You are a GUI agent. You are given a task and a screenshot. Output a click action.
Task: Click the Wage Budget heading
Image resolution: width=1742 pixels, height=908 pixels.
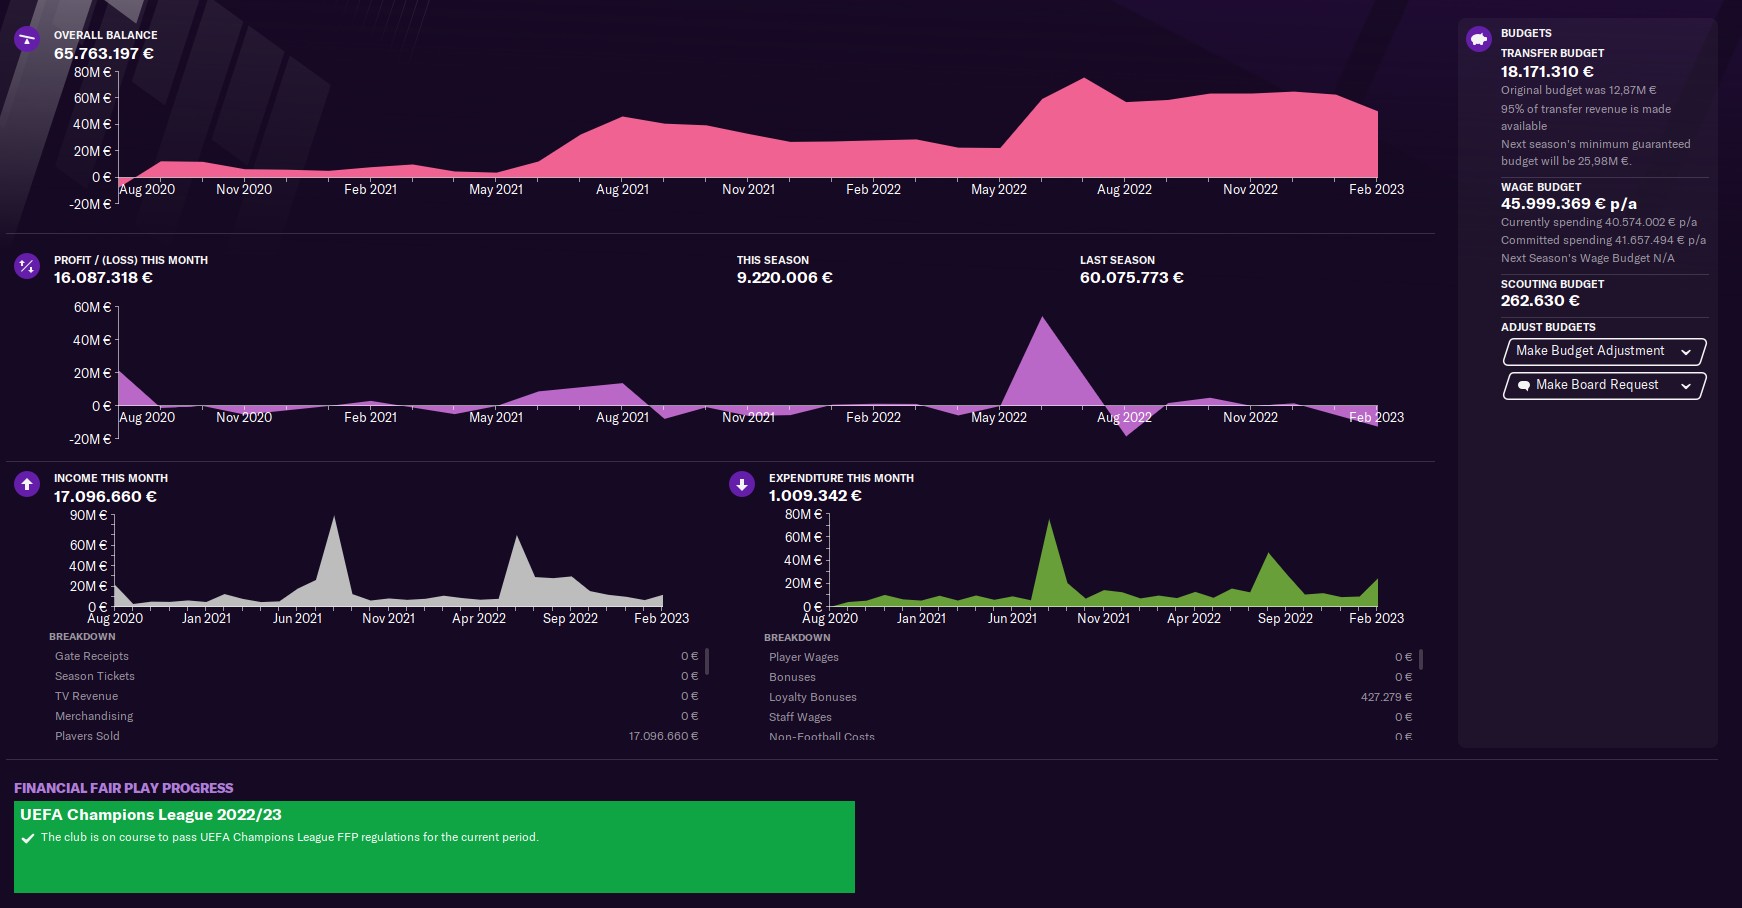(1541, 187)
